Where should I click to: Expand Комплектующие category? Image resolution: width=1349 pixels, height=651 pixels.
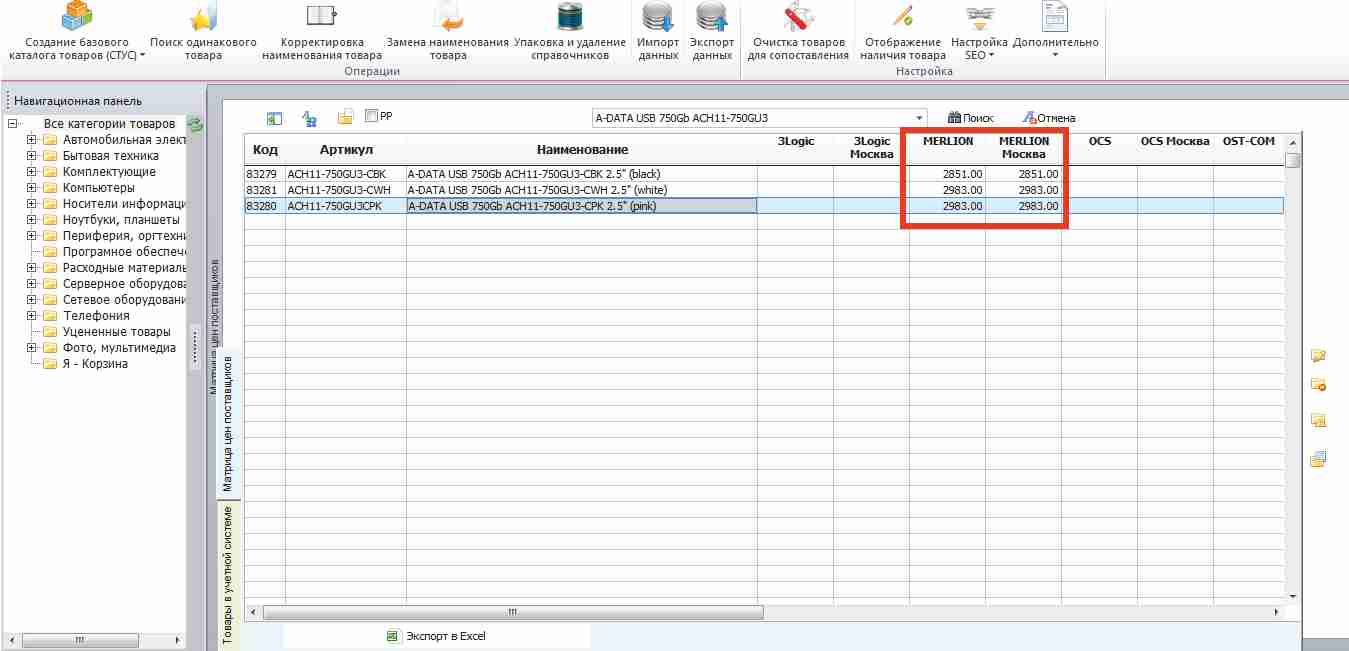point(32,172)
